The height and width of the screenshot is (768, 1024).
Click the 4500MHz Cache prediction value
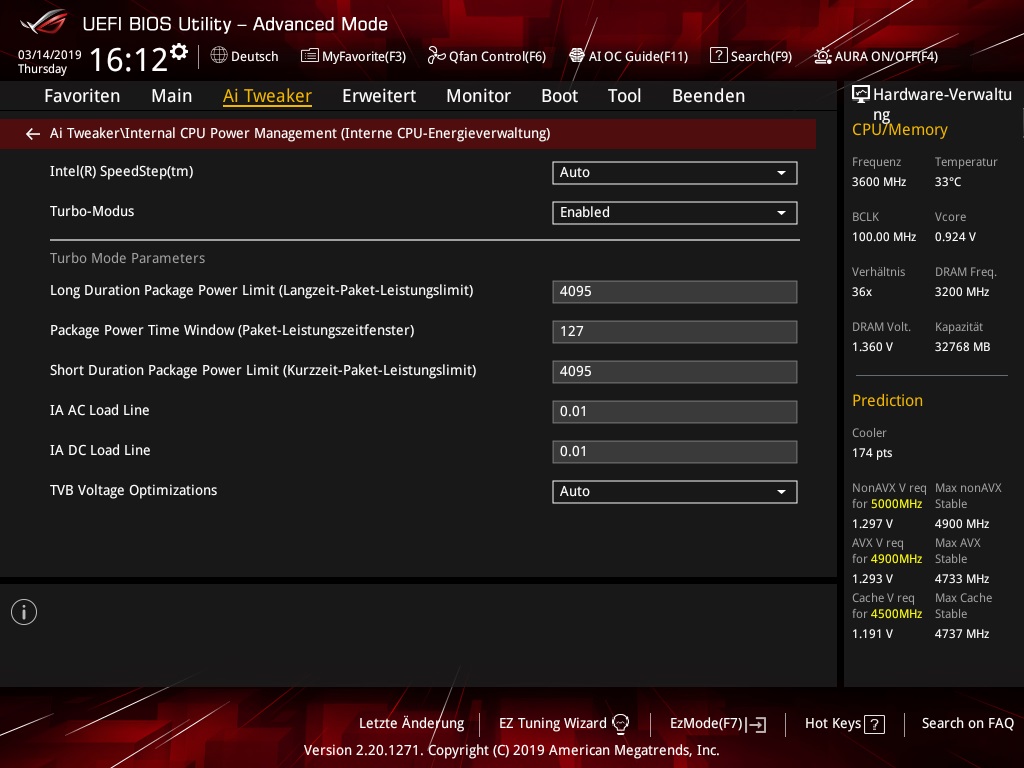coord(897,614)
